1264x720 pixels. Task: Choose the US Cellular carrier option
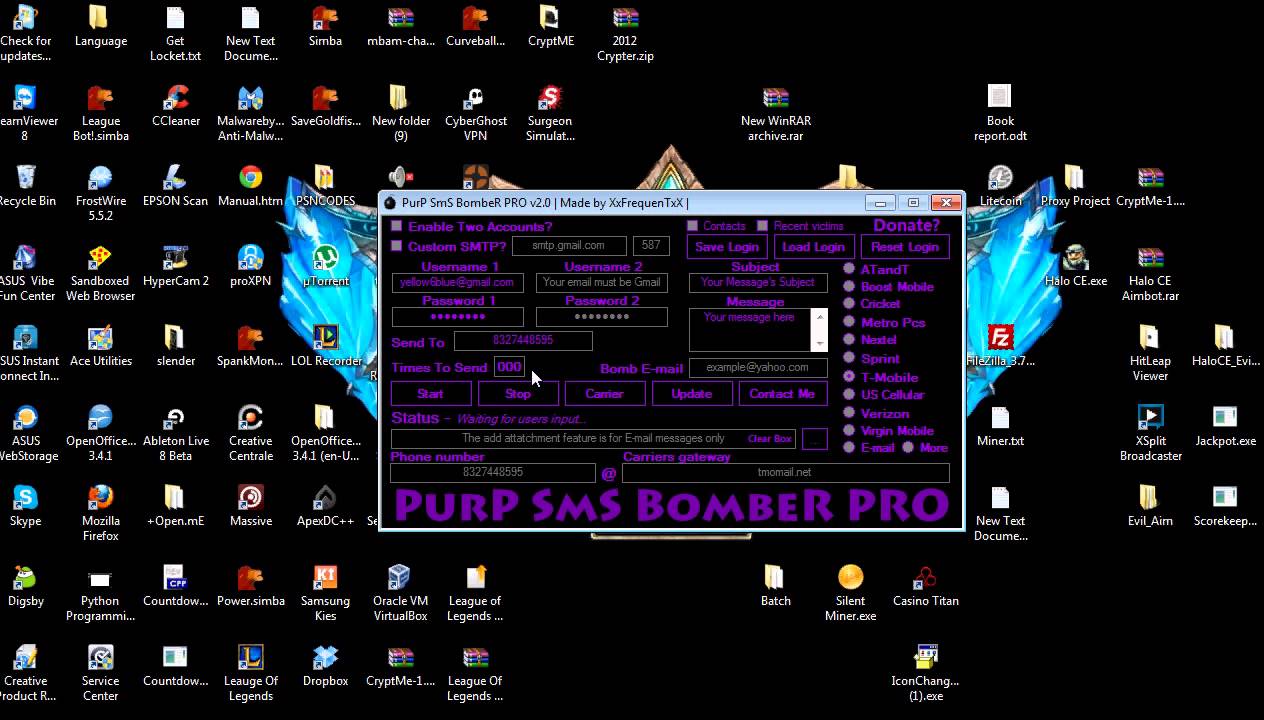[x=849, y=394]
